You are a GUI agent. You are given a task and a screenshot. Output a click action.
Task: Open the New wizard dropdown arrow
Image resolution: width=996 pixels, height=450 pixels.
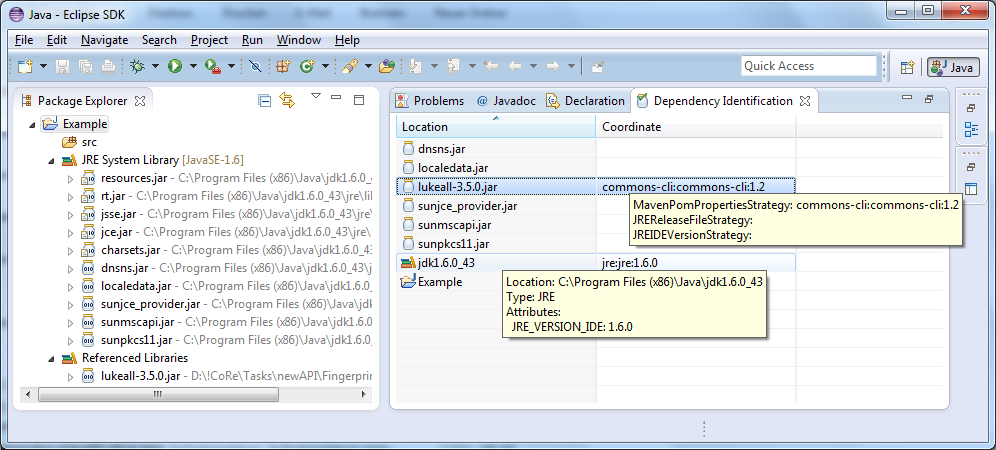(x=43, y=66)
